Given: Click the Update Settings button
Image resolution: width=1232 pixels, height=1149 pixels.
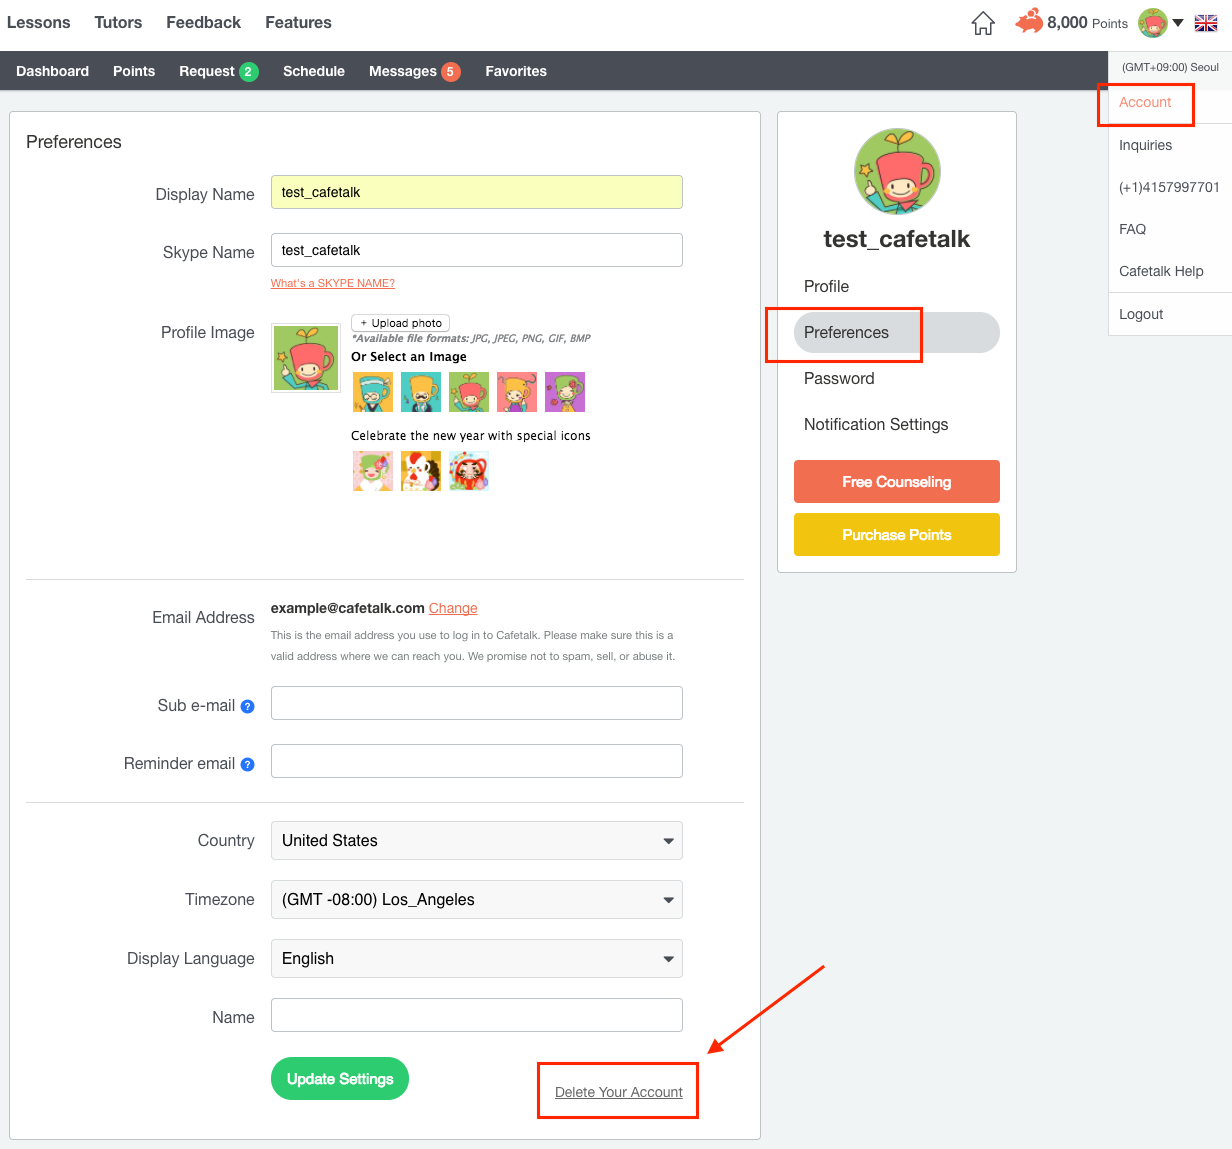Looking at the screenshot, I should (340, 1078).
